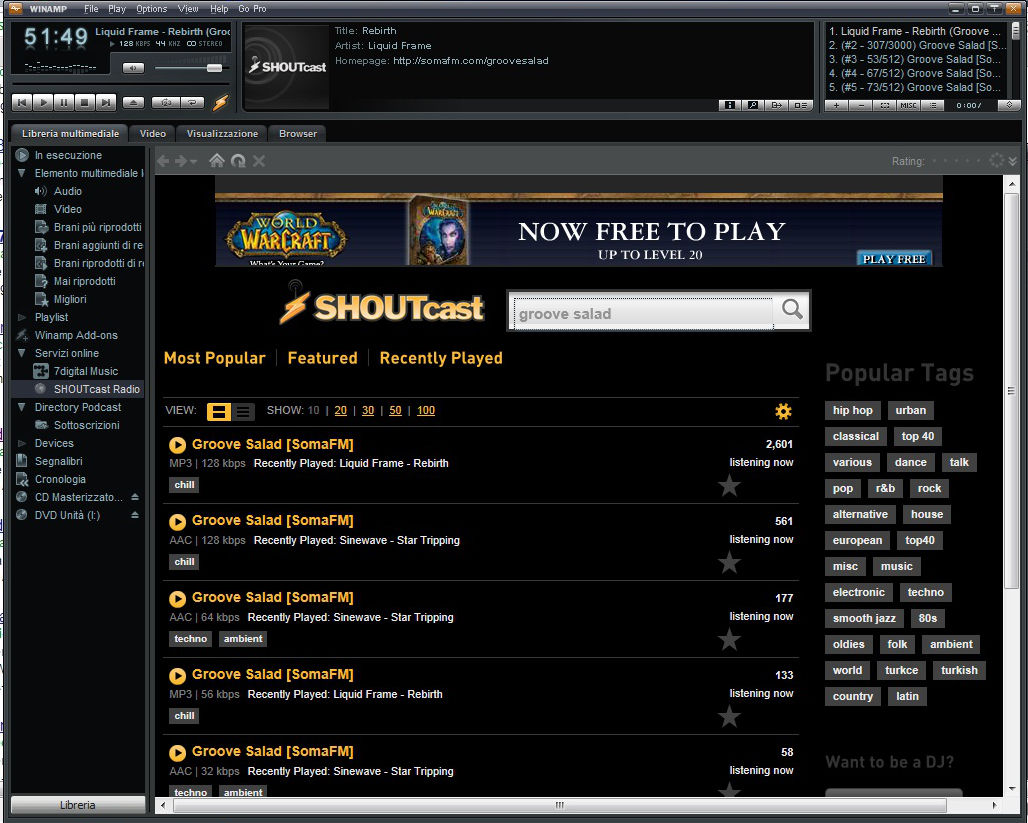Click the orange Winamp lightning bolt icon
The height and width of the screenshot is (823, 1028).
(220, 102)
